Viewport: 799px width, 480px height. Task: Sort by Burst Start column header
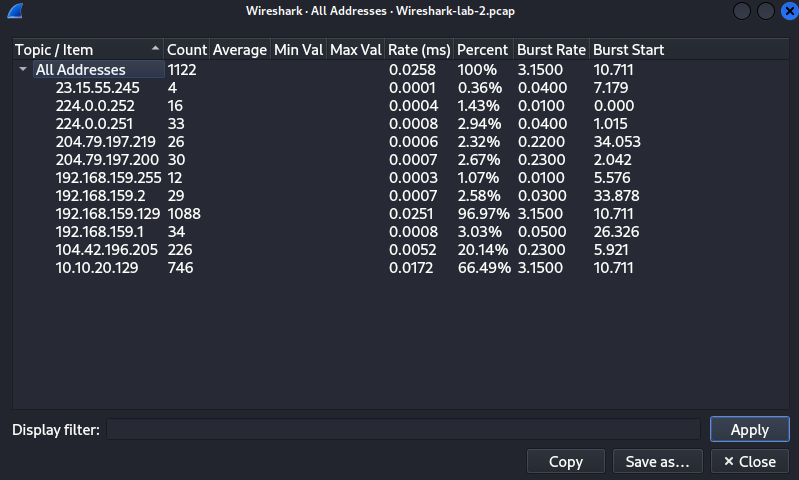628,49
